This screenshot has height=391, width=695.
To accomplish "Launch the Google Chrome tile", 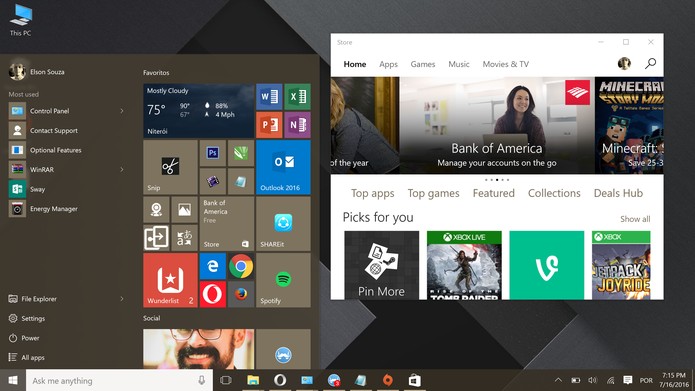I will [241, 266].
